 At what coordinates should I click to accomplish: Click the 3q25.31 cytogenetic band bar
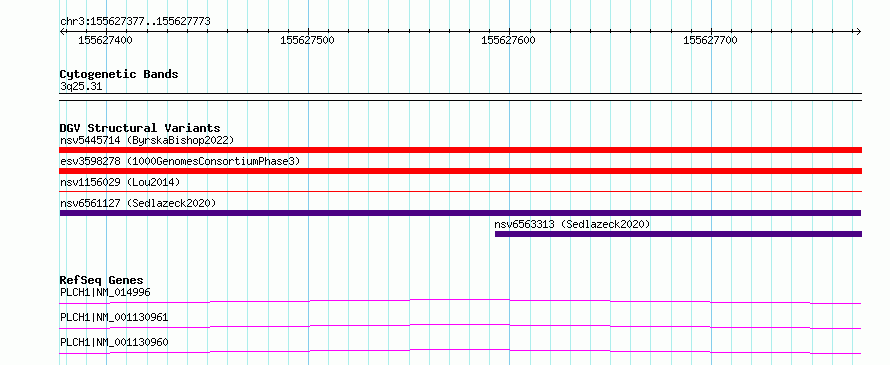pos(460,97)
